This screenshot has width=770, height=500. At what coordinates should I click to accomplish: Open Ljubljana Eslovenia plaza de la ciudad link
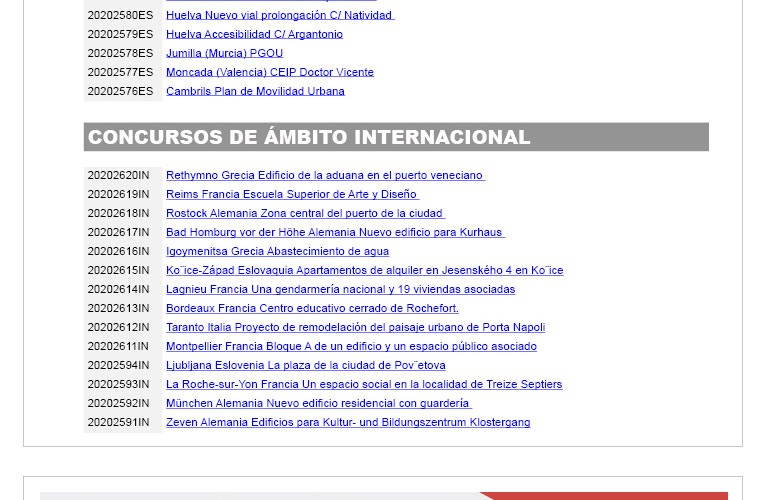(305, 365)
